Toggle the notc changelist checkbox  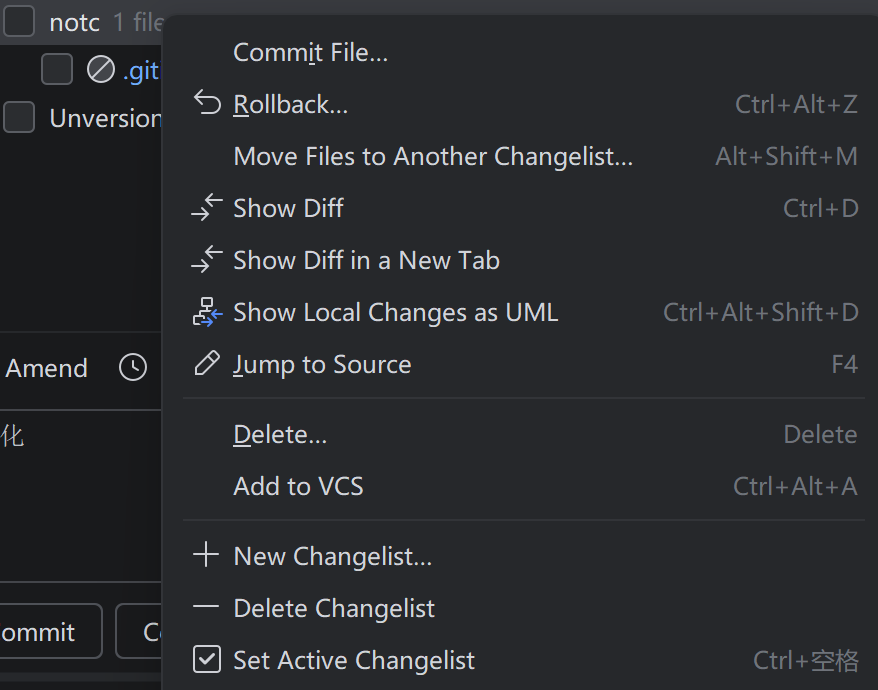point(19,22)
